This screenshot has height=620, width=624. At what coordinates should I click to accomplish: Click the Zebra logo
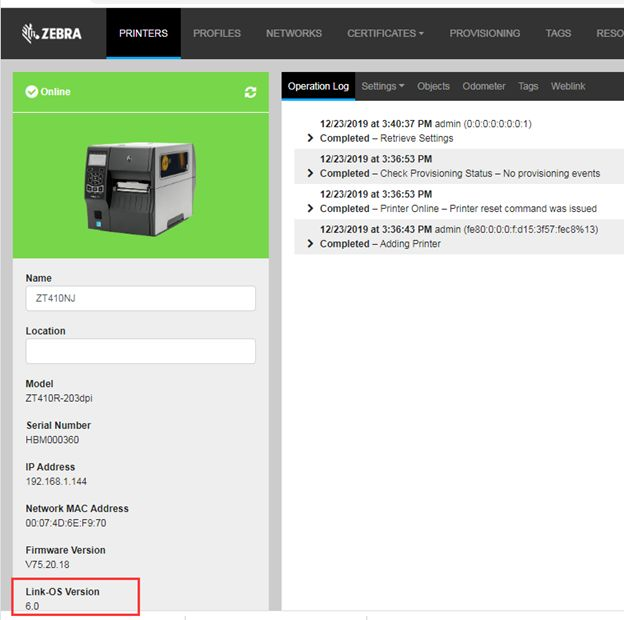[x=52, y=33]
